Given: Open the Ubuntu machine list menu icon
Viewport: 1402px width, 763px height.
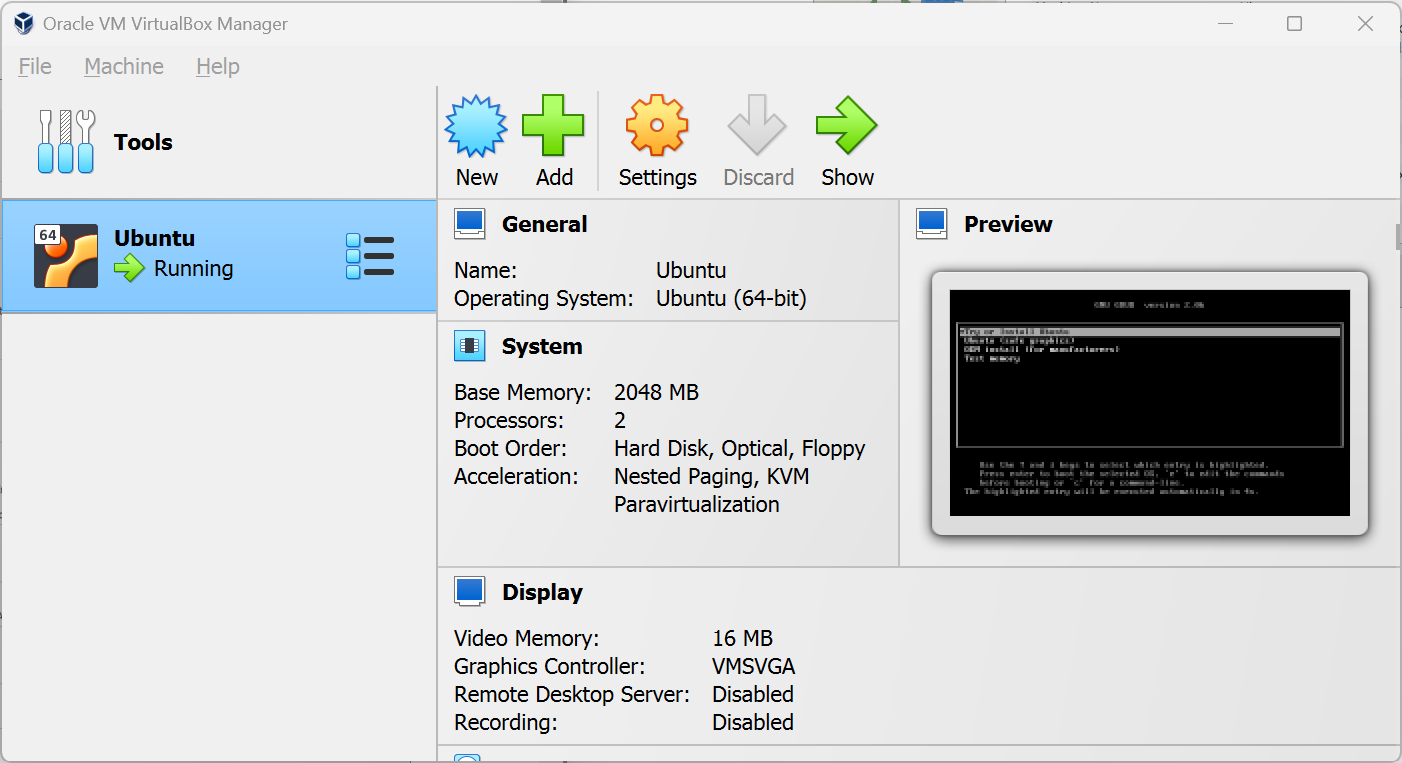Looking at the screenshot, I should click(370, 256).
